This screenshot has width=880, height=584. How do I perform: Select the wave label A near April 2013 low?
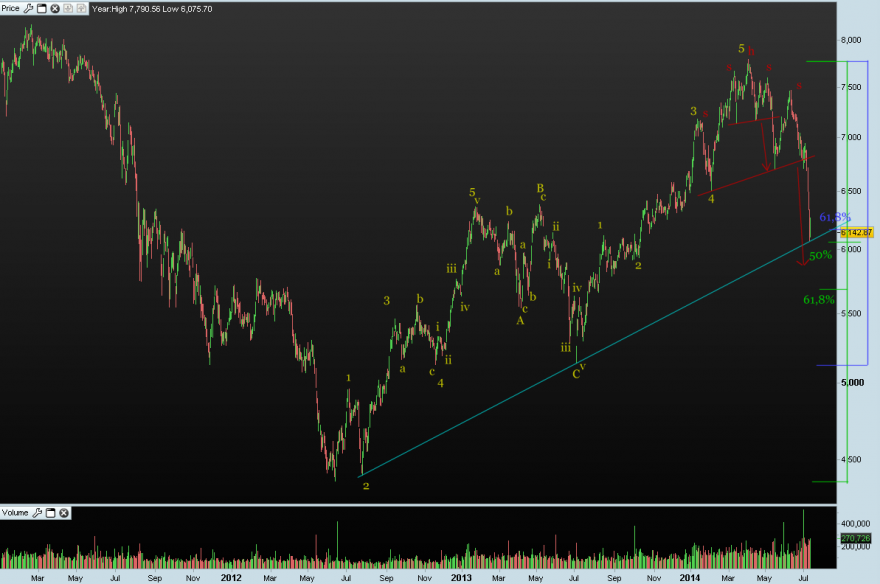(520, 321)
